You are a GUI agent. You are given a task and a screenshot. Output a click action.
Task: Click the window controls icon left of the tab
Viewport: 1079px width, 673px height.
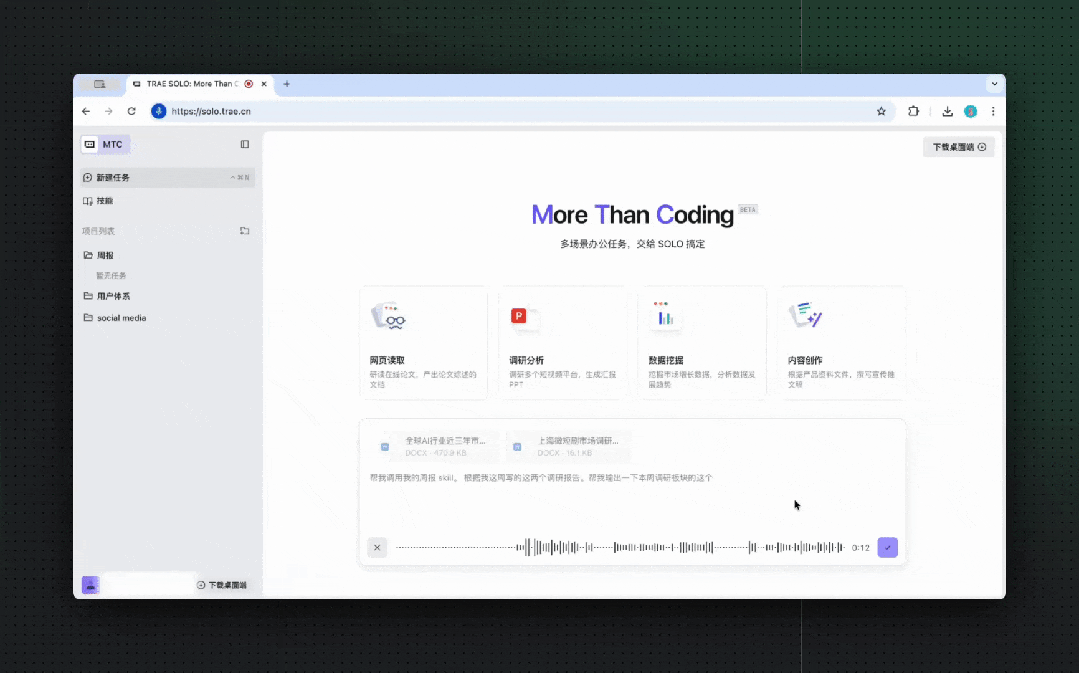click(100, 84)
